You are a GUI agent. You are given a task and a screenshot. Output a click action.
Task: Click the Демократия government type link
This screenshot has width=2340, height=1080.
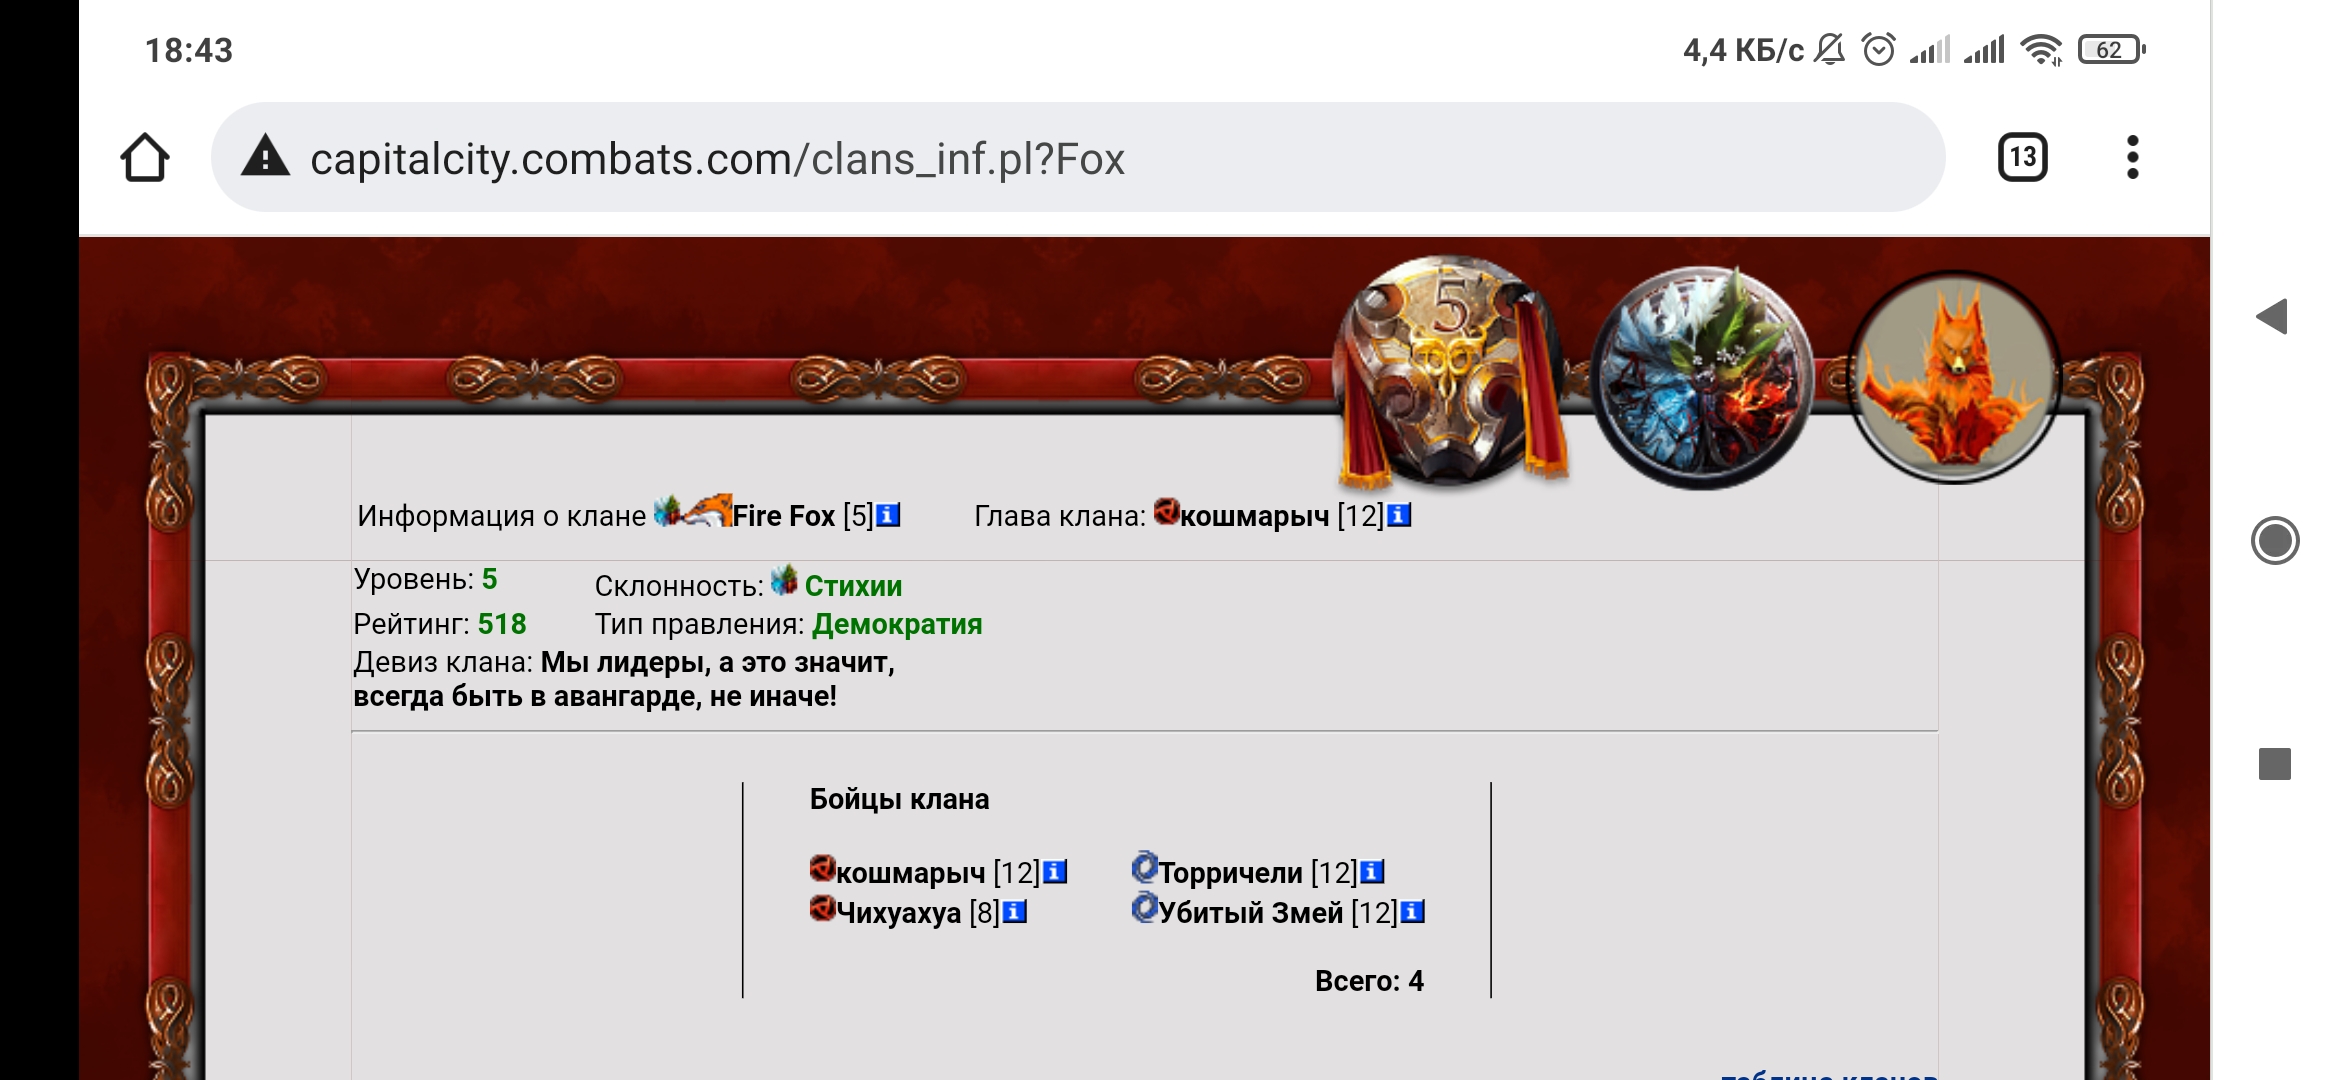click(897, 624)
